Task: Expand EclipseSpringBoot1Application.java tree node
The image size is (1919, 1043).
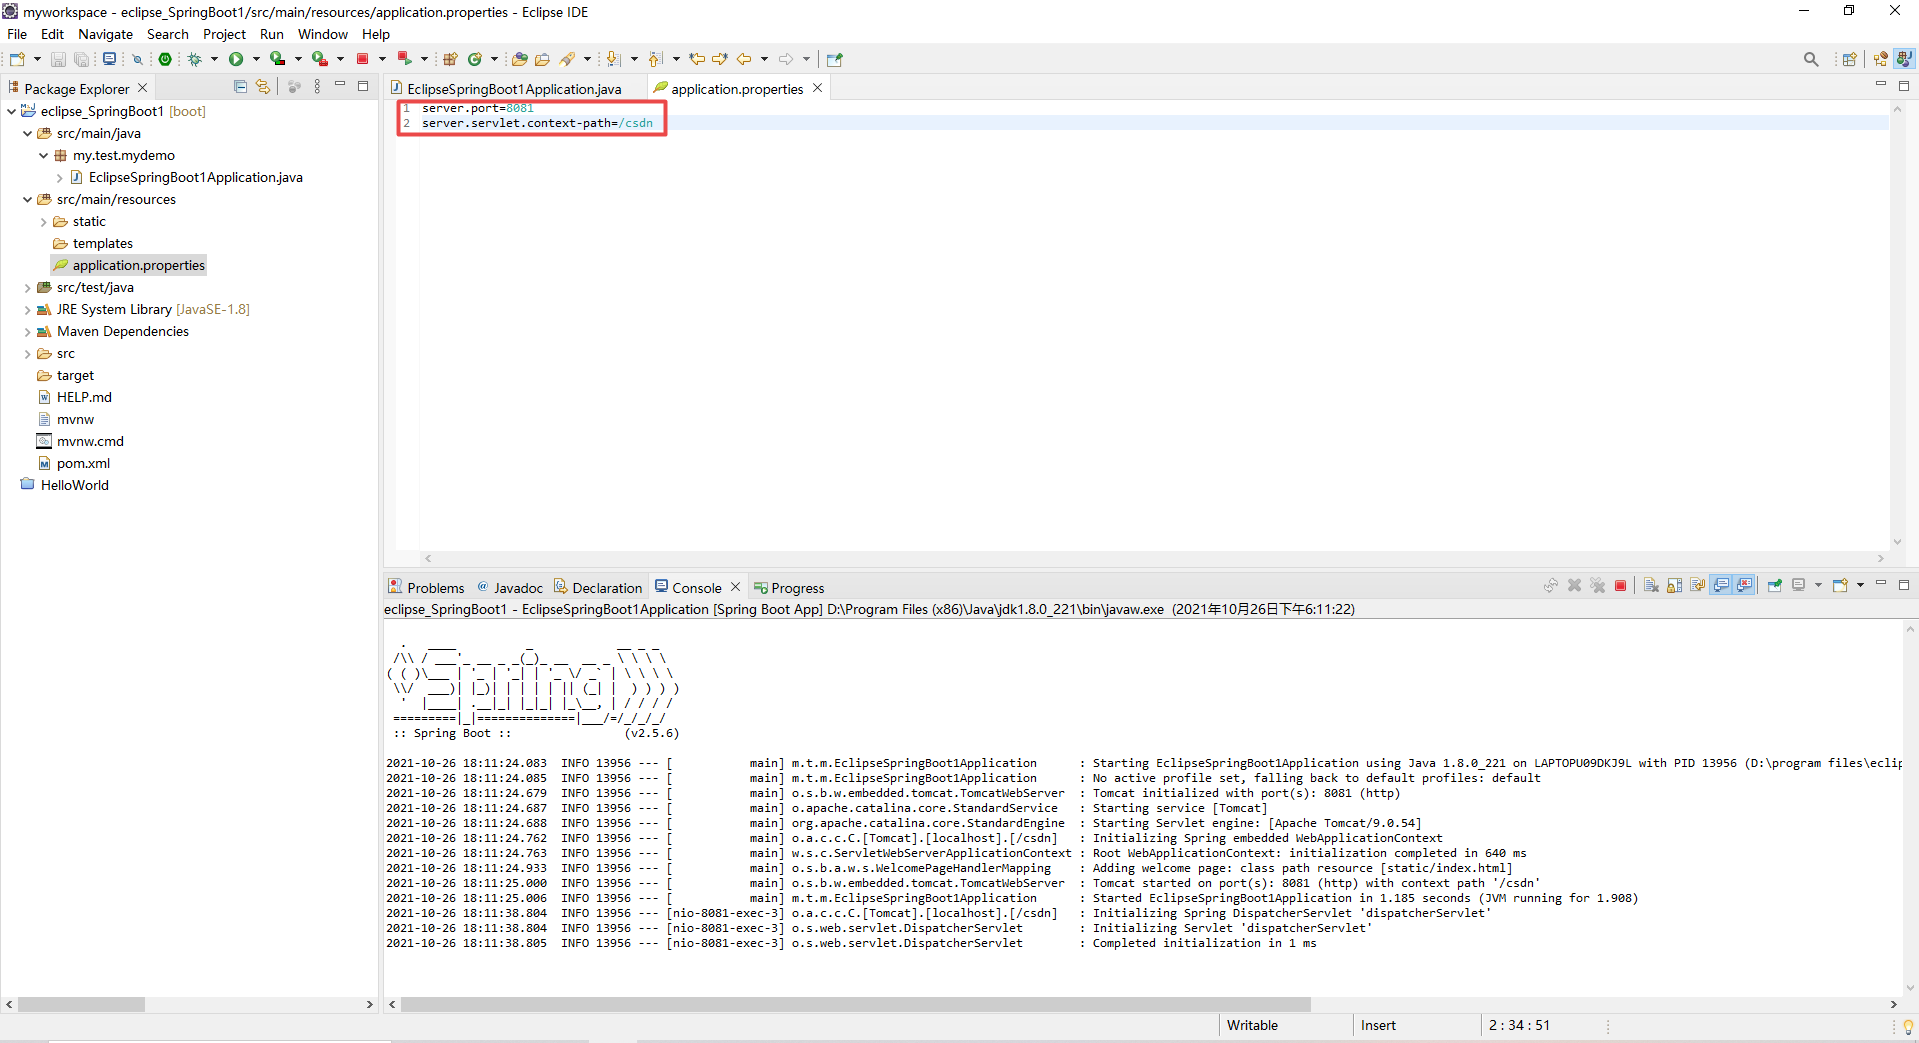Action: coord(60,178)
